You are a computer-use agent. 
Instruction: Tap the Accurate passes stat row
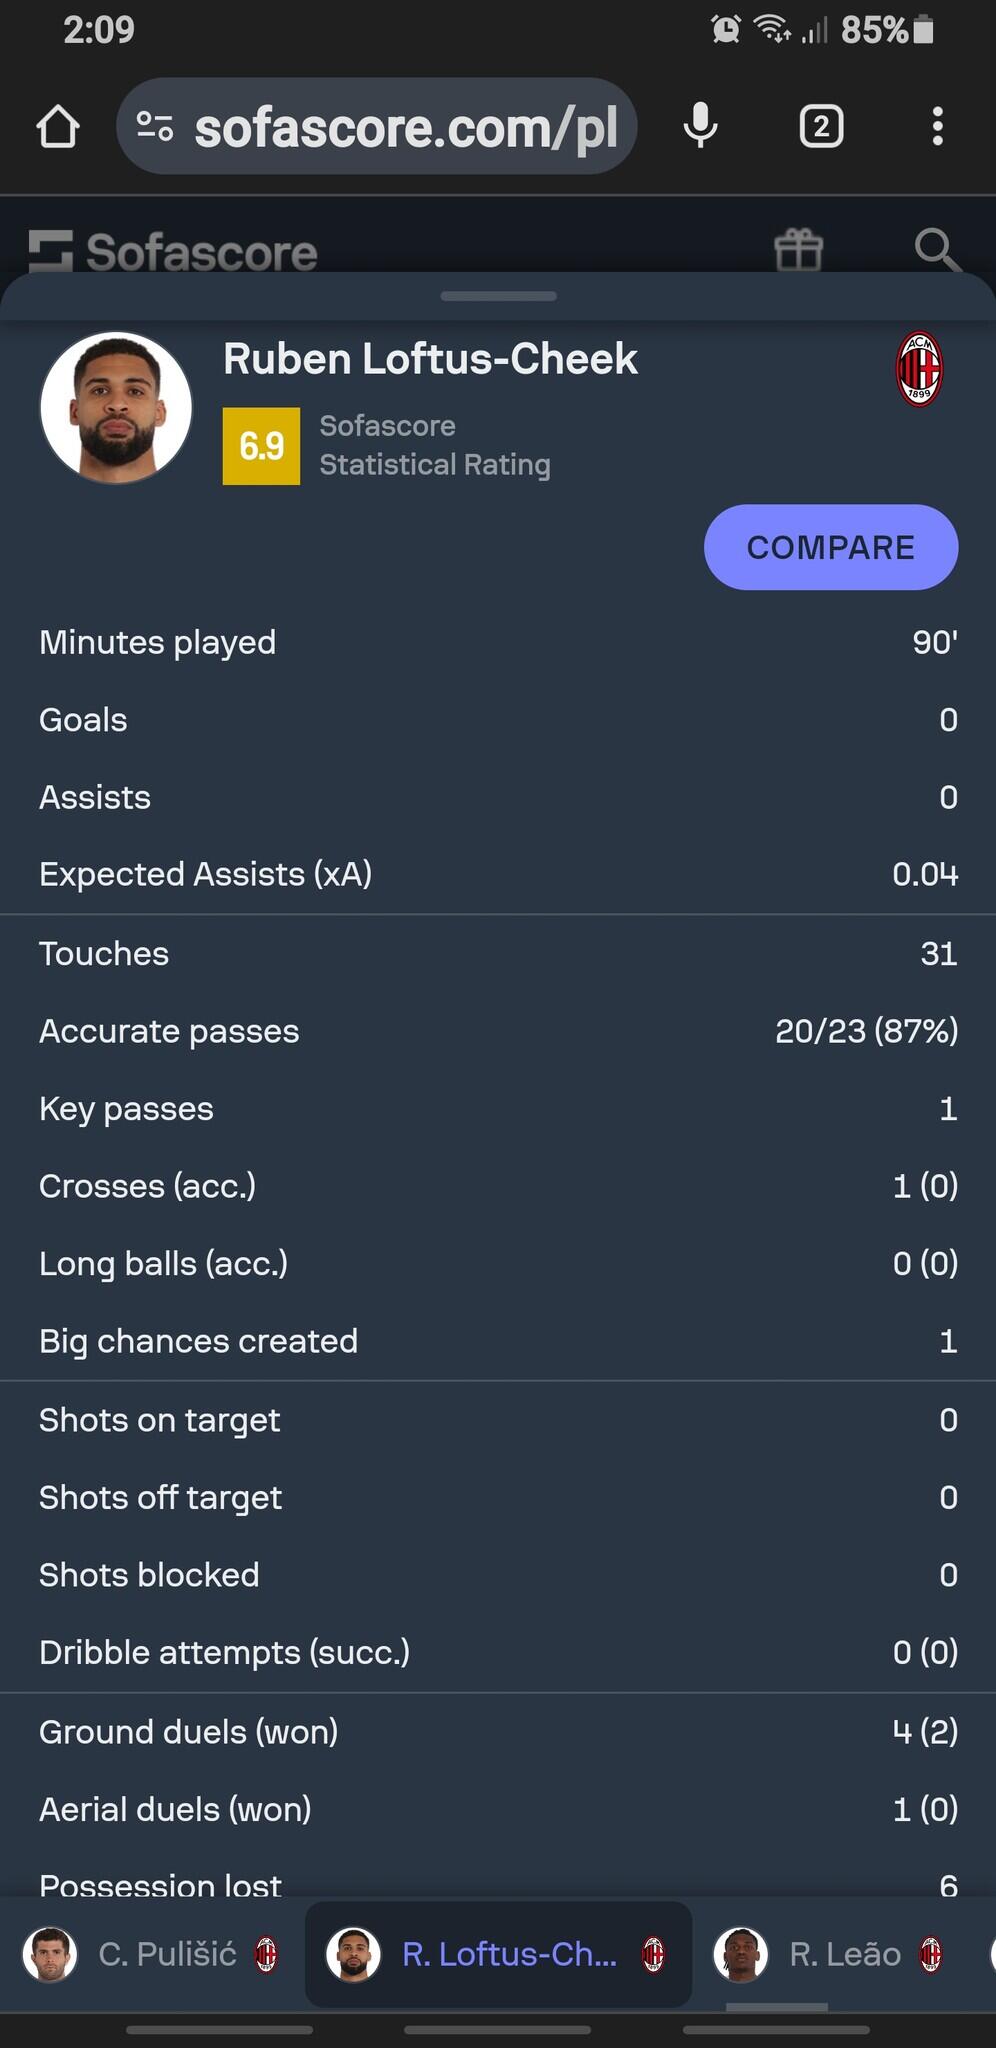(498, 1031)
